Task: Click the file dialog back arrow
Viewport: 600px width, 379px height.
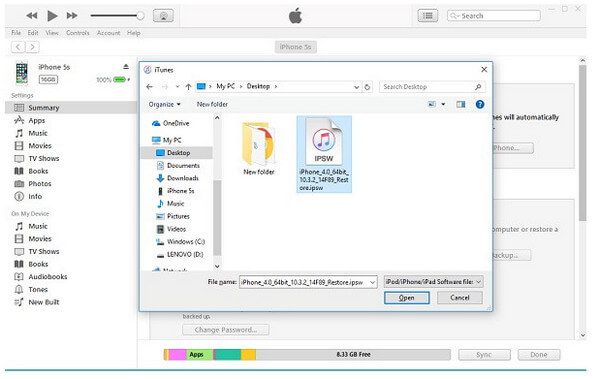Action: coord(150,87)
